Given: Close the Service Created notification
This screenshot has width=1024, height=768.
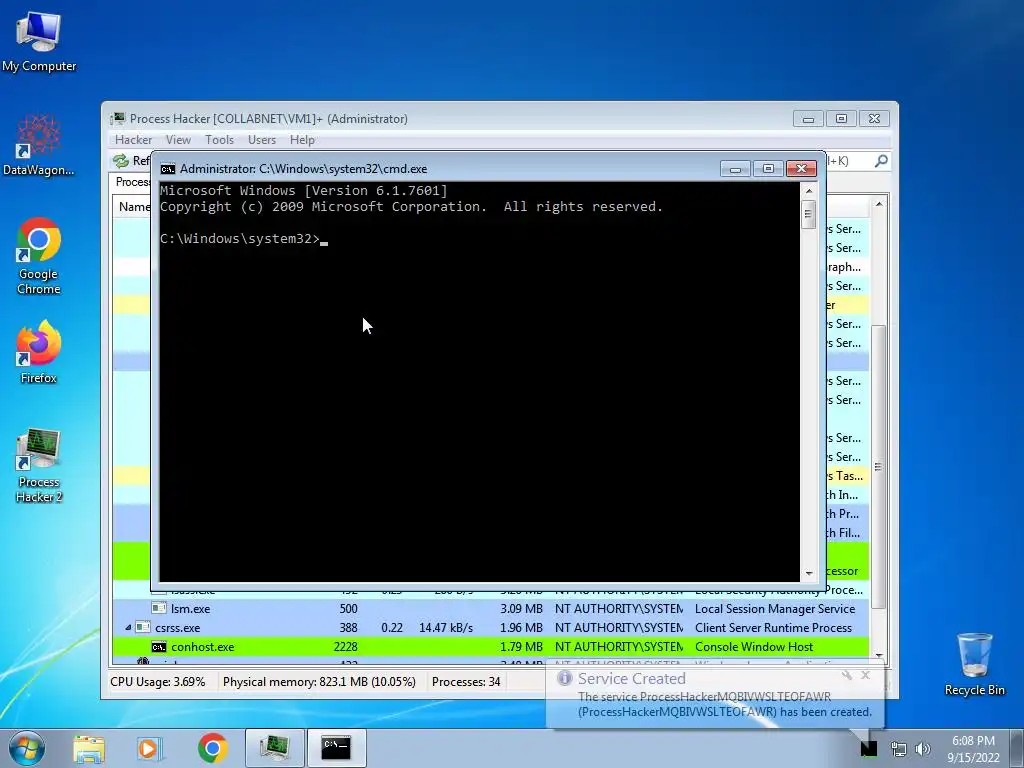Looking at the screenshot, I should click(x=865, y=675).
